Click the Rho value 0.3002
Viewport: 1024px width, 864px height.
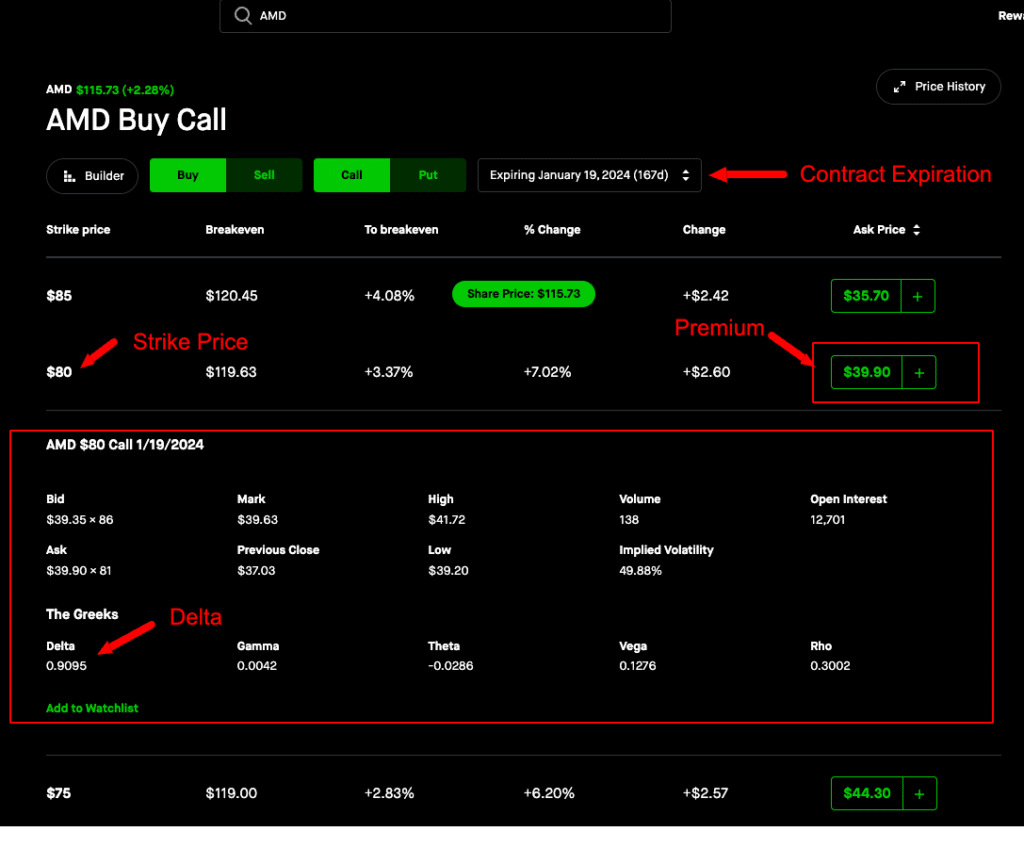[x=830, y=665]
